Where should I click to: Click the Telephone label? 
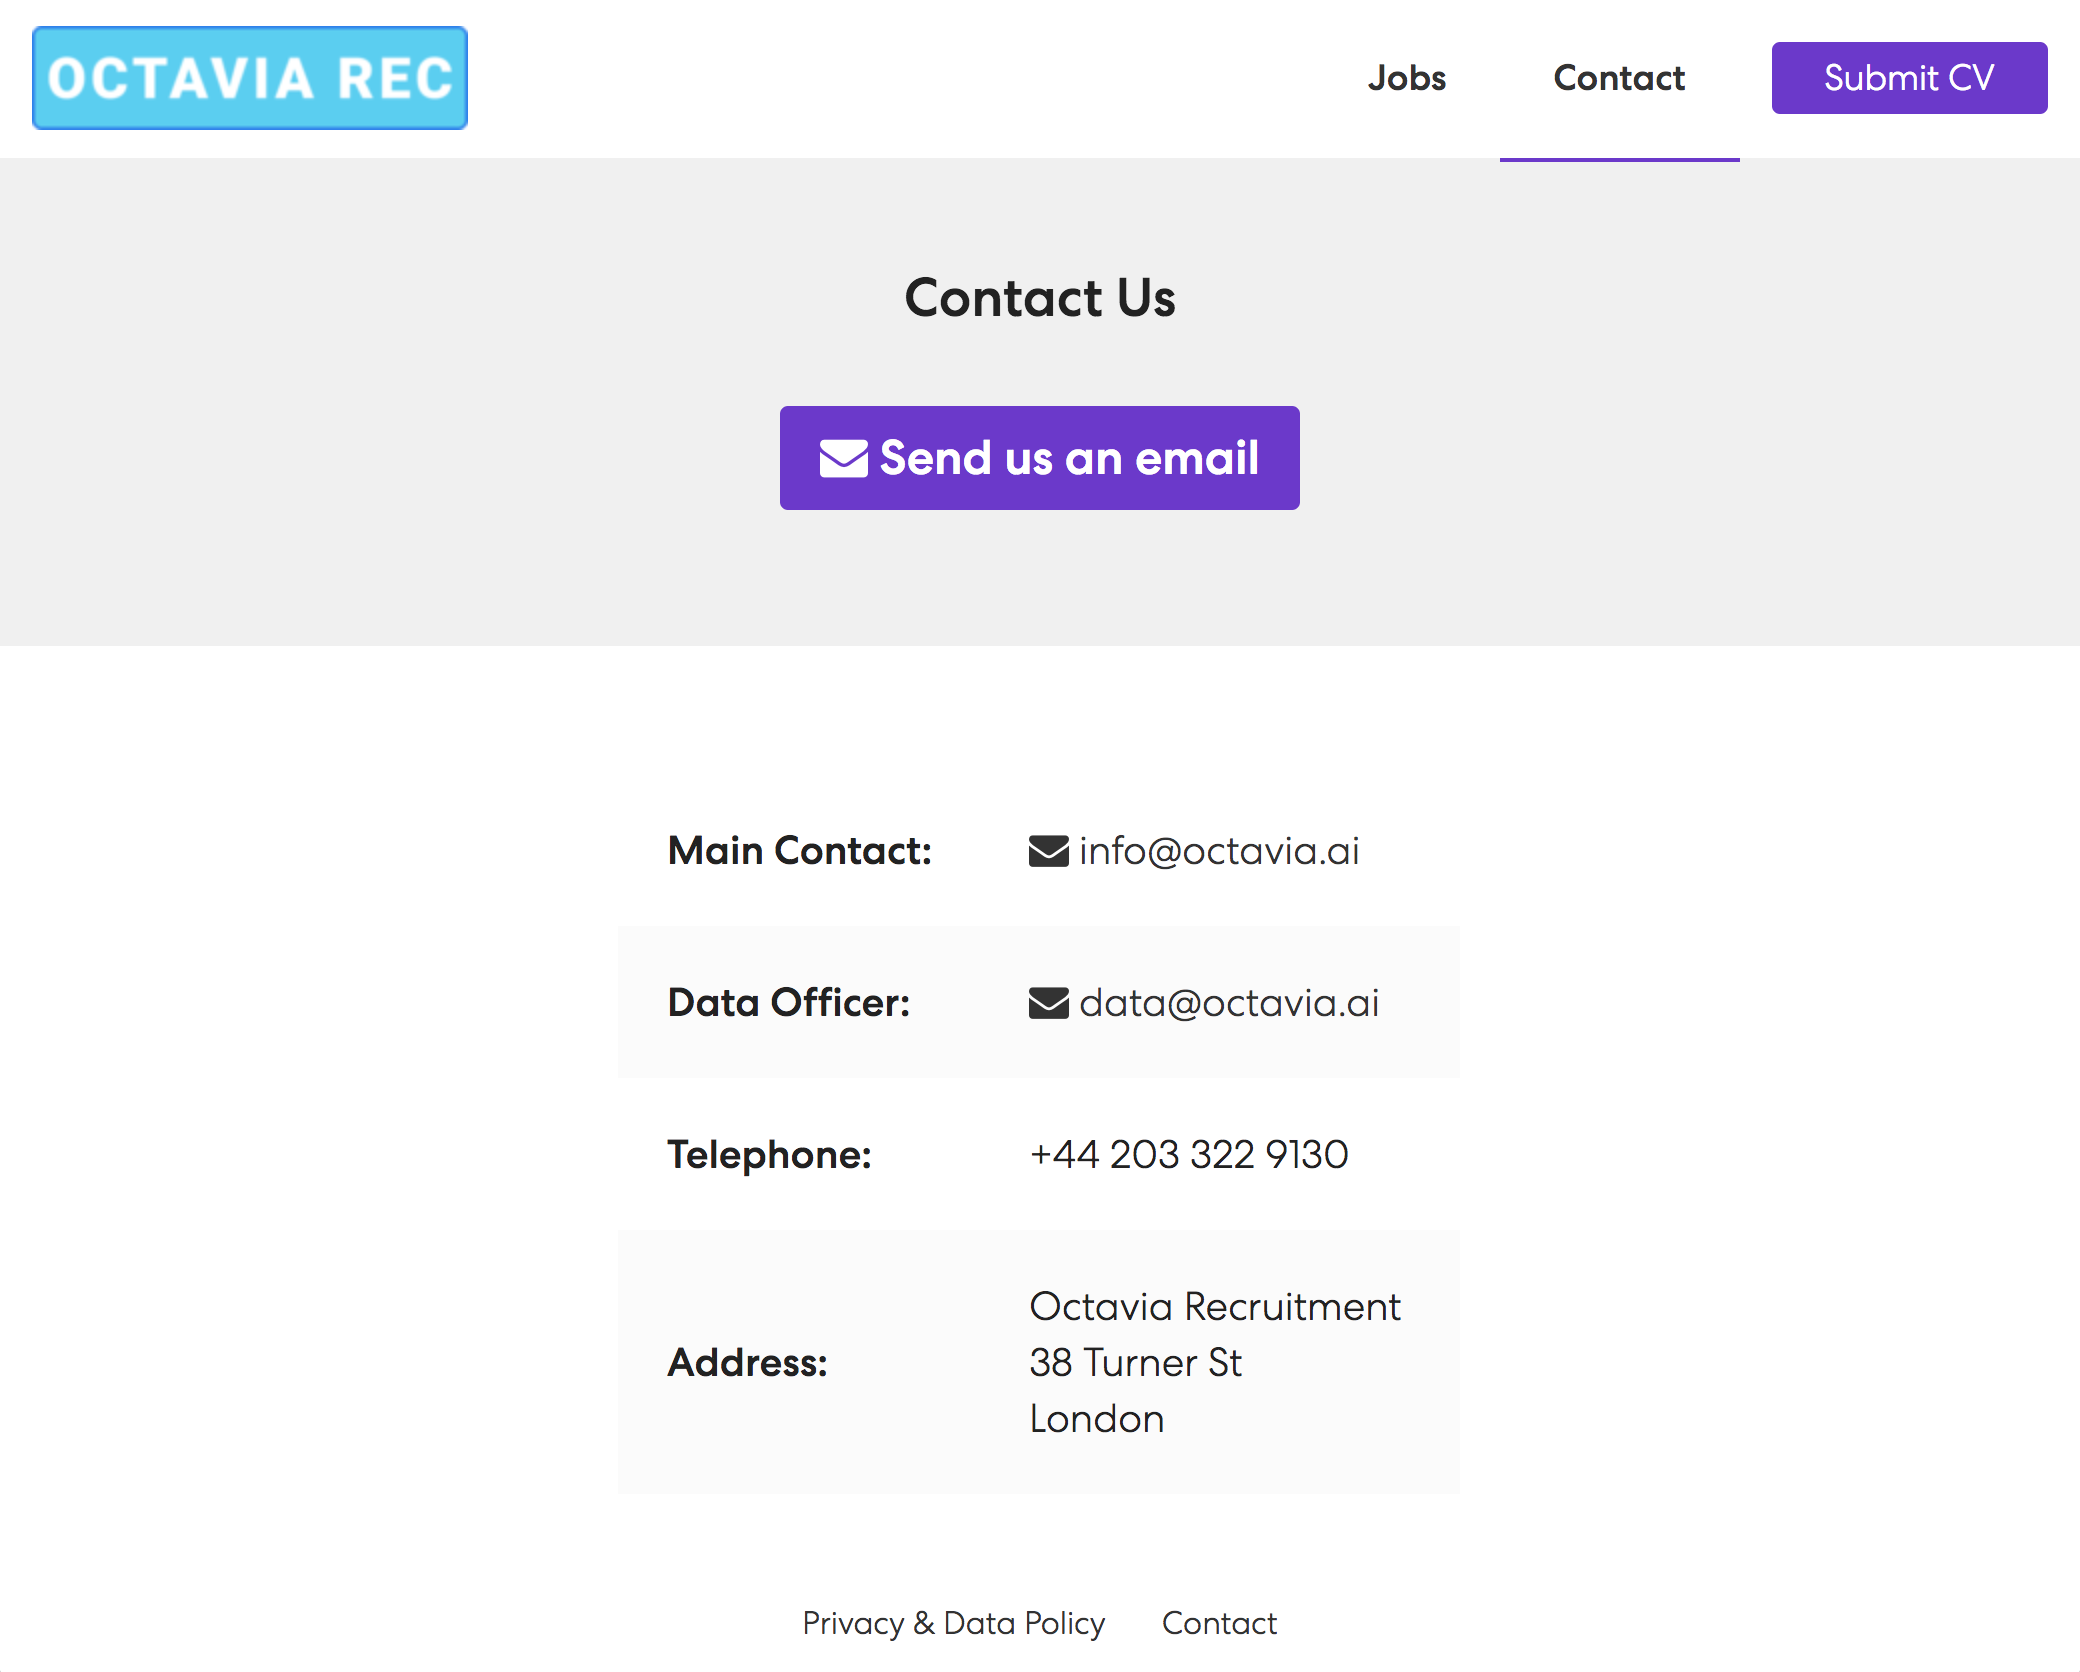point(770,1155)
